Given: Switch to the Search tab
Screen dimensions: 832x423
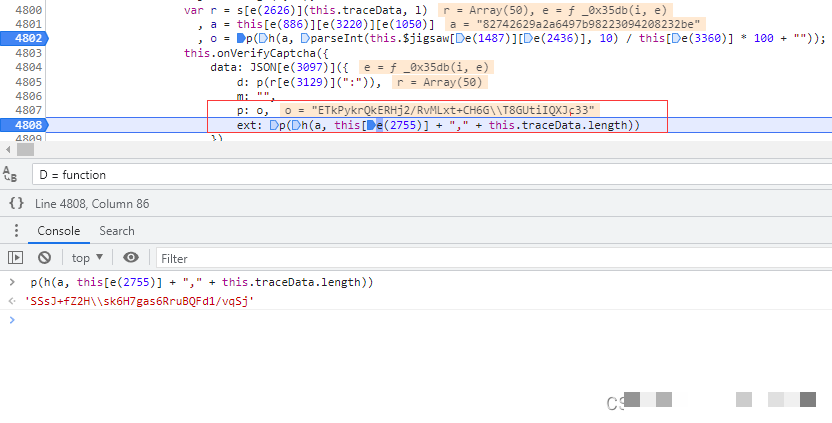Looking at the screenshot, I should coord(116,231).
